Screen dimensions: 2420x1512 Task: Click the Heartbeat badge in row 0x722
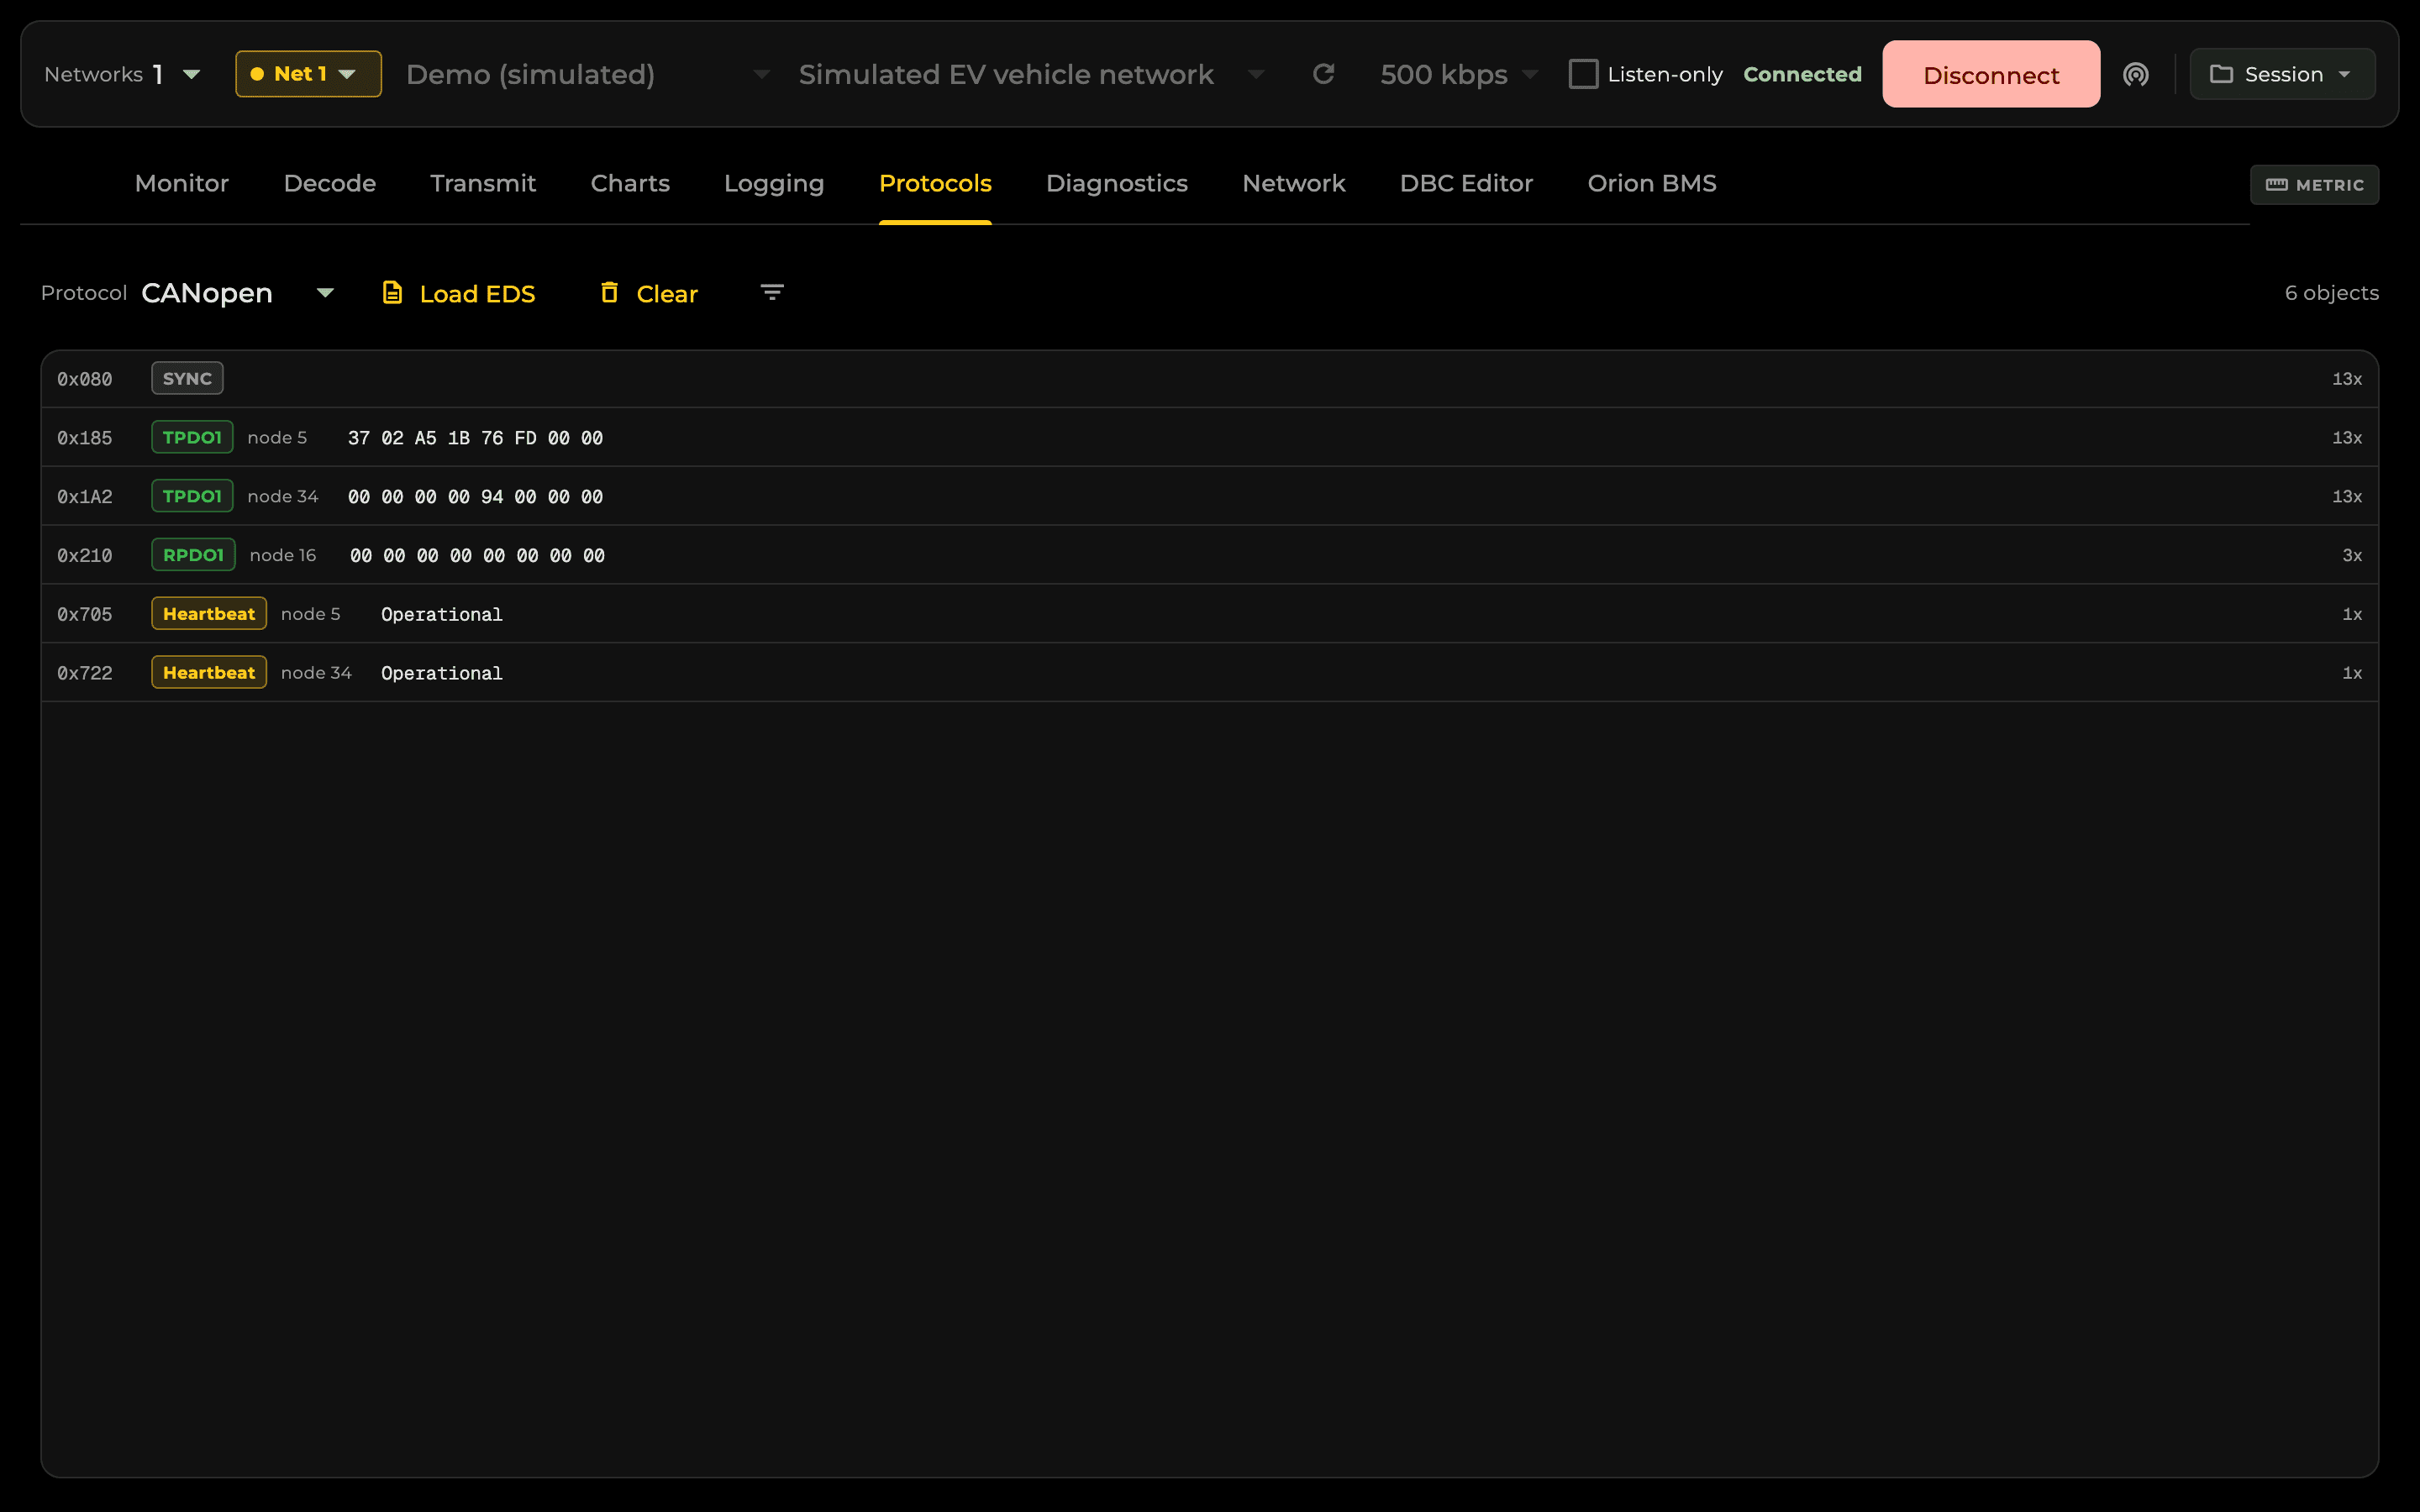[x=209, y=673]
